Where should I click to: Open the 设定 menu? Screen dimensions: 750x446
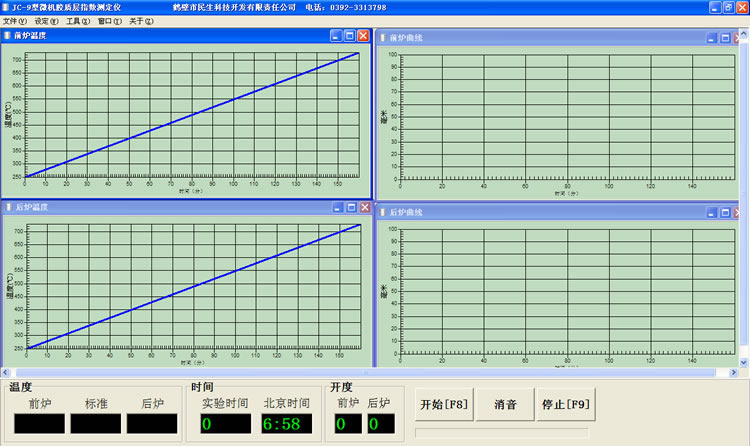tap(47, 20)
